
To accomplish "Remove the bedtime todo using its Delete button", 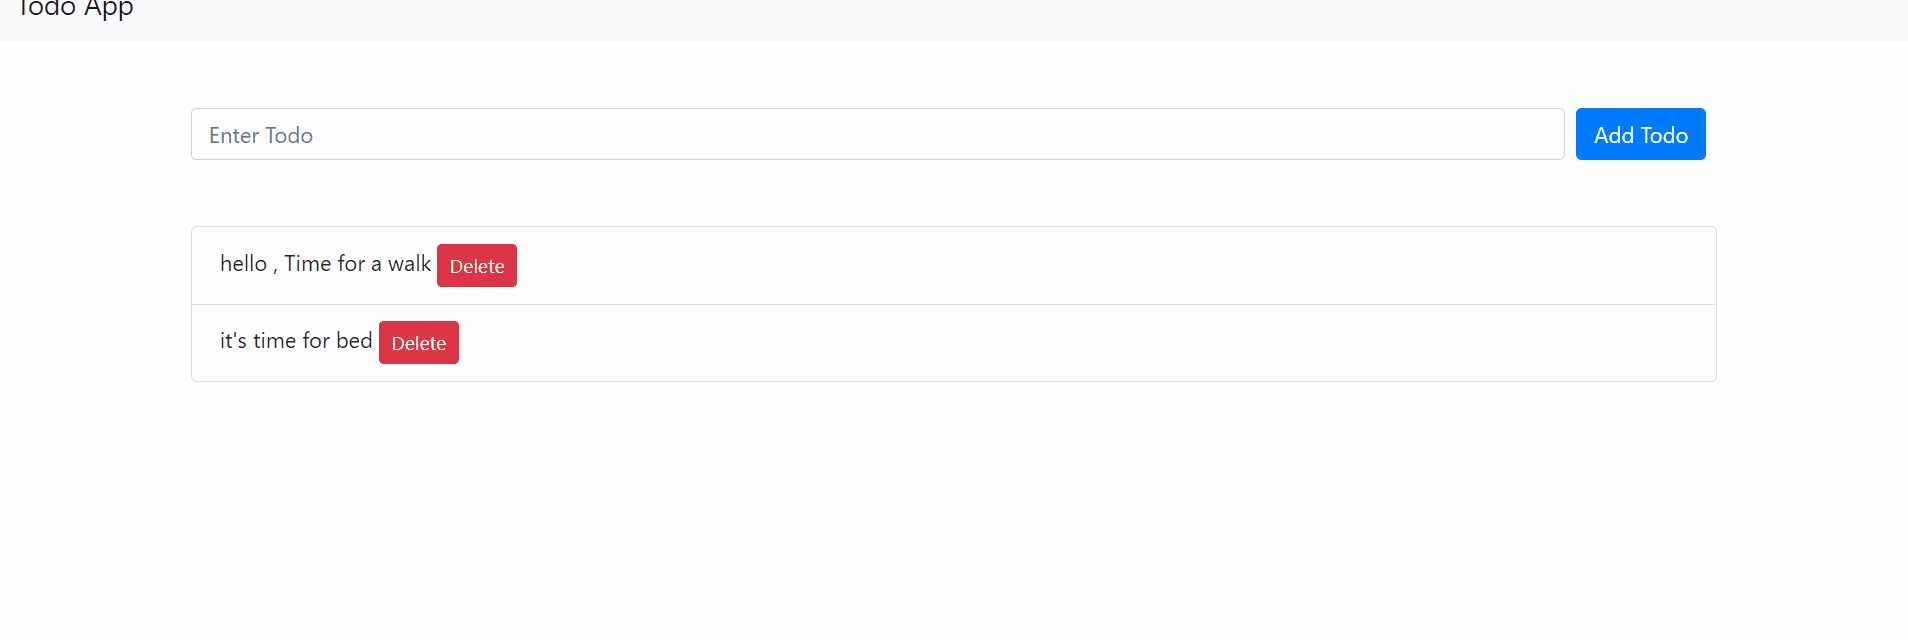I will click(x=418, y=342).
